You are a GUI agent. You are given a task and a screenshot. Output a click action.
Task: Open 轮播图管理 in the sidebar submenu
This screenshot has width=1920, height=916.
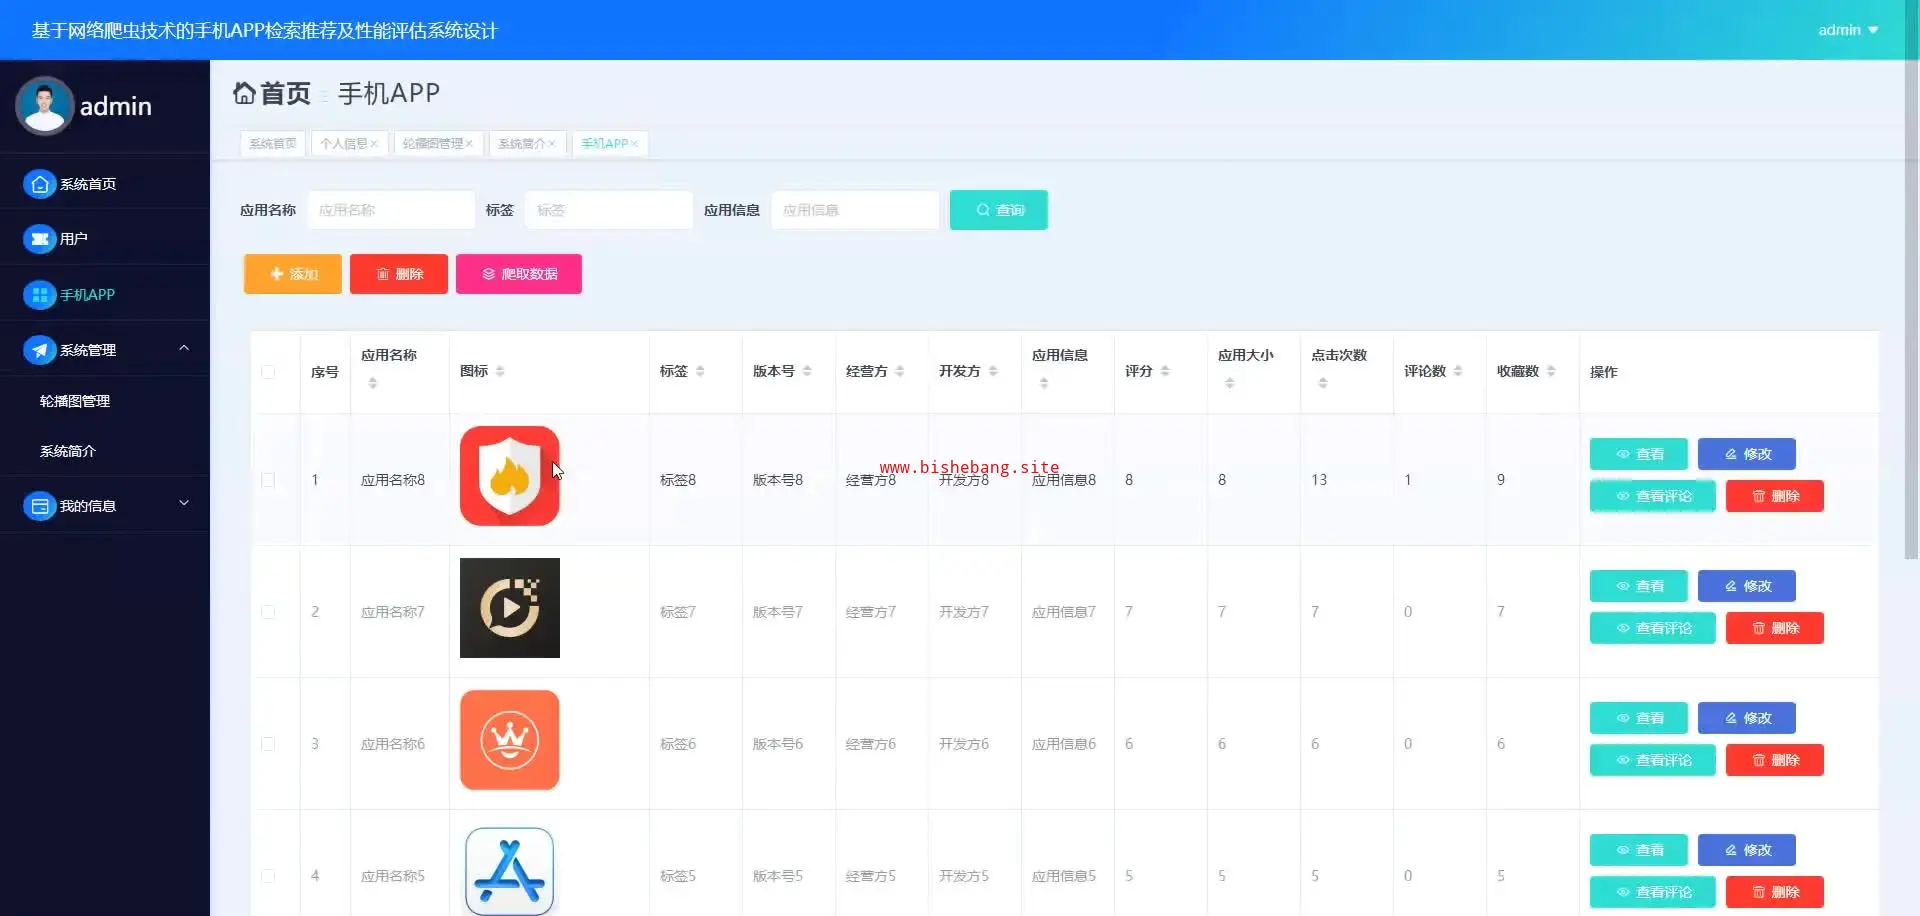click(75, 401)
